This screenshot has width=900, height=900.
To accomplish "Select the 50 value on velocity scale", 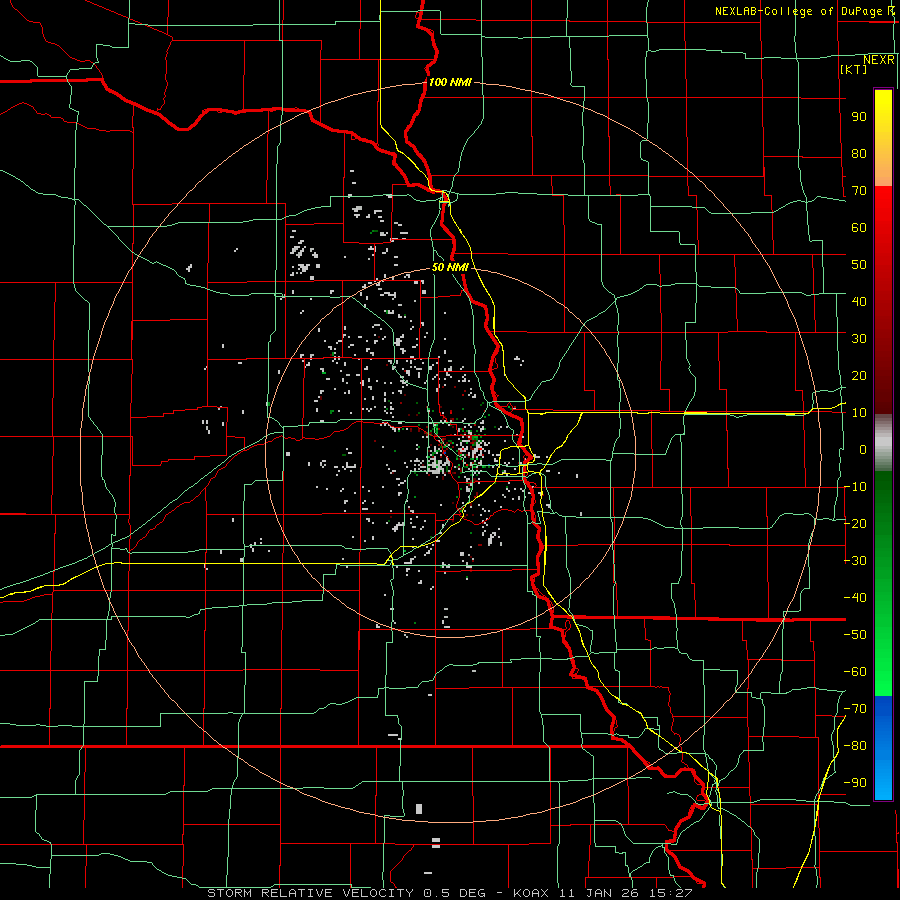I will pyautogui.click(x=859, y=265).
